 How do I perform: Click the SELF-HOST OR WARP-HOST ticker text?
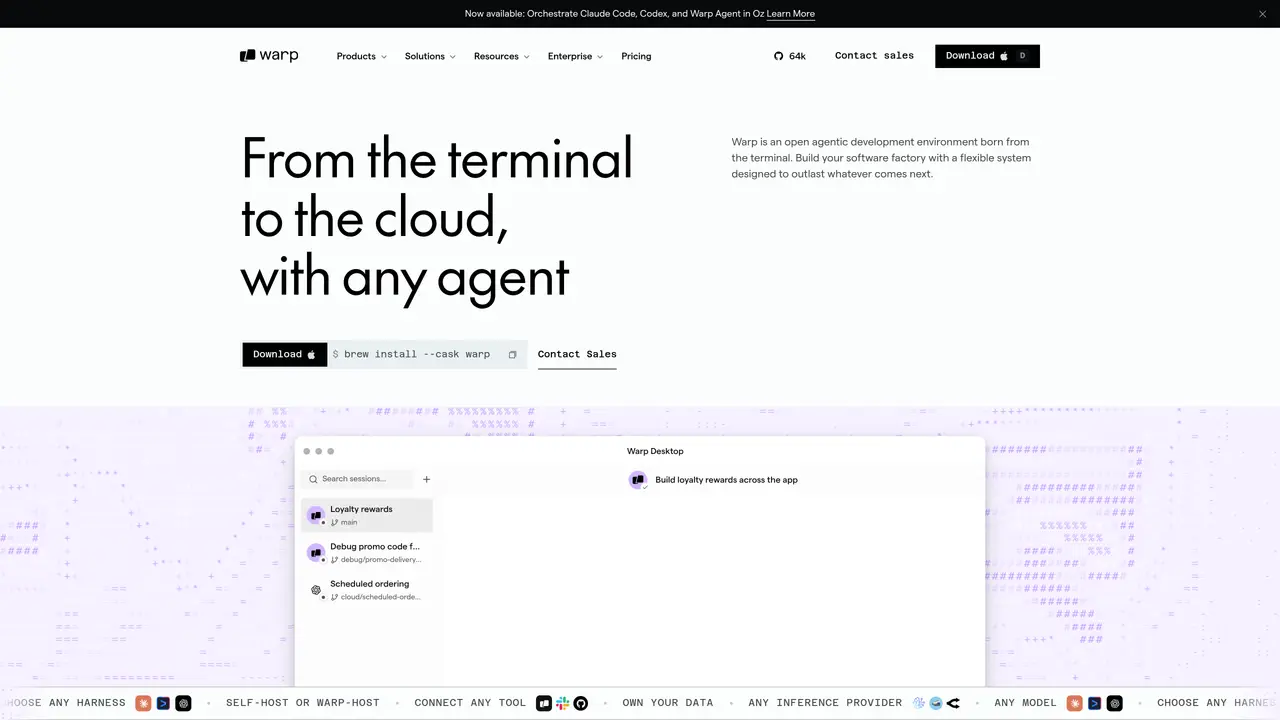point(303,703)
